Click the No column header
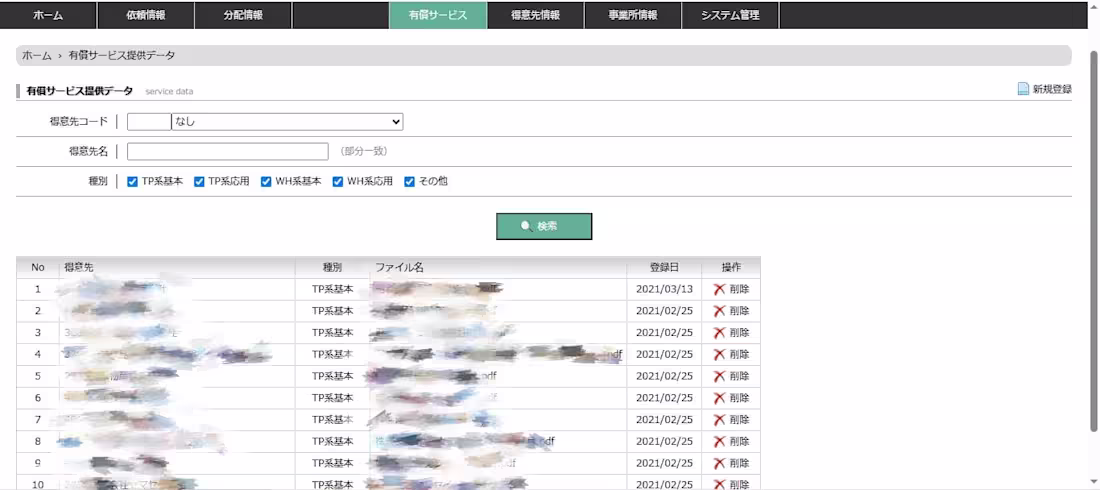The image size is (1100, 490). tap(38, 267)
